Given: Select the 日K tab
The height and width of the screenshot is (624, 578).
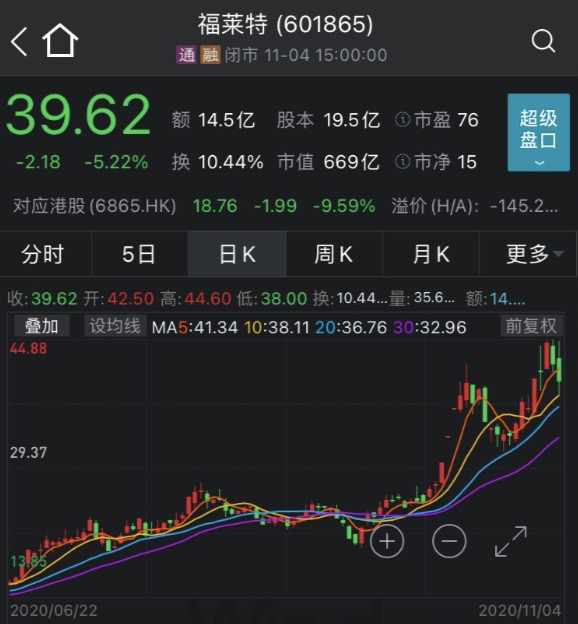Looking at the screenshot, I should 237,254.
